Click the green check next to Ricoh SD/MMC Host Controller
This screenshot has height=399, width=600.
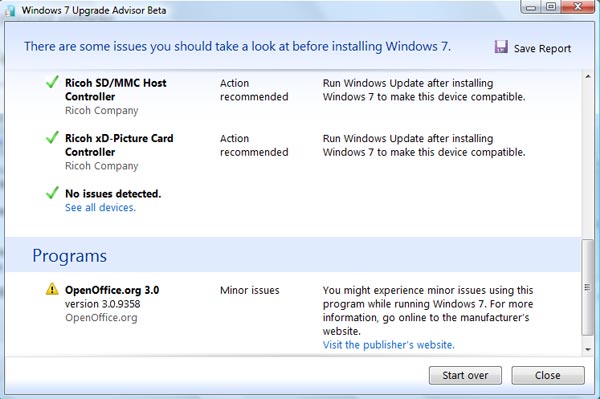(x=52, y=82)
